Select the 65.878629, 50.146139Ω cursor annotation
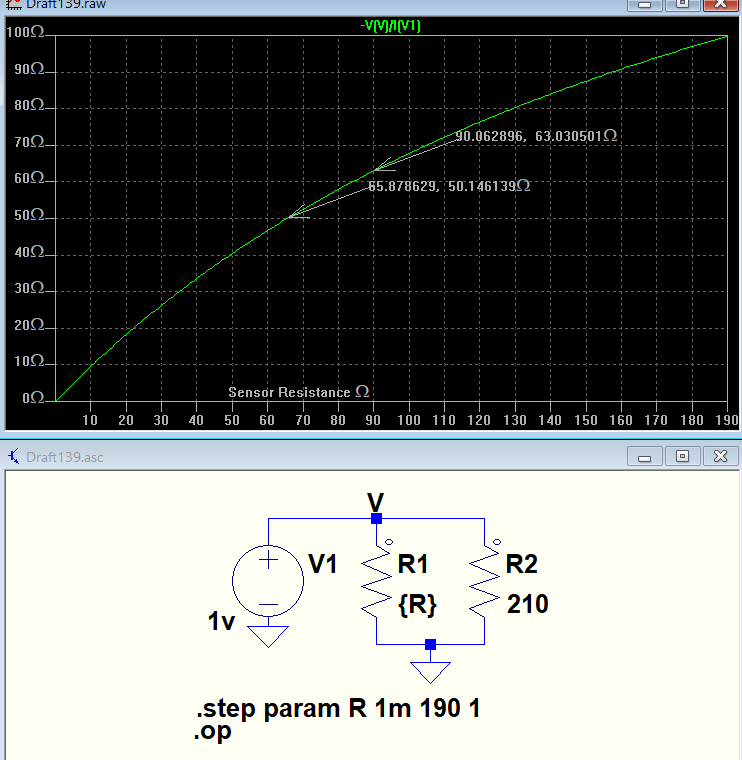 449,186
